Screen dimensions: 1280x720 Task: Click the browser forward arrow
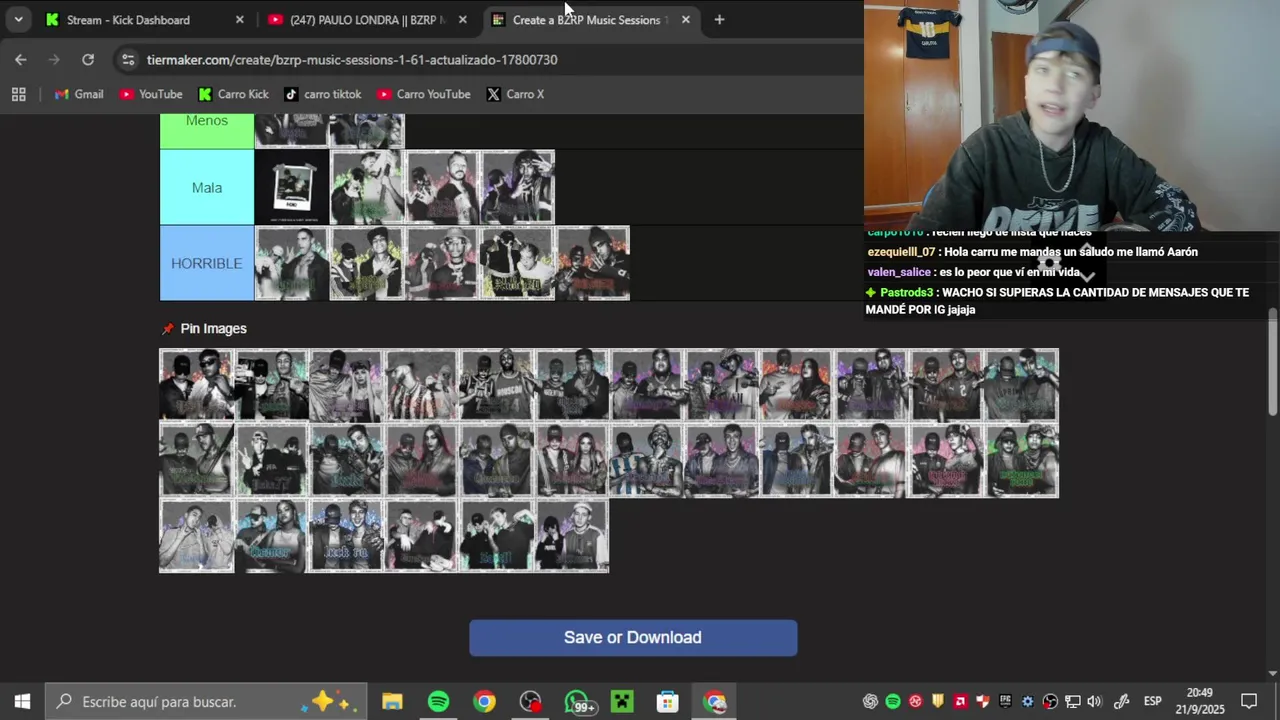[54, 60]
